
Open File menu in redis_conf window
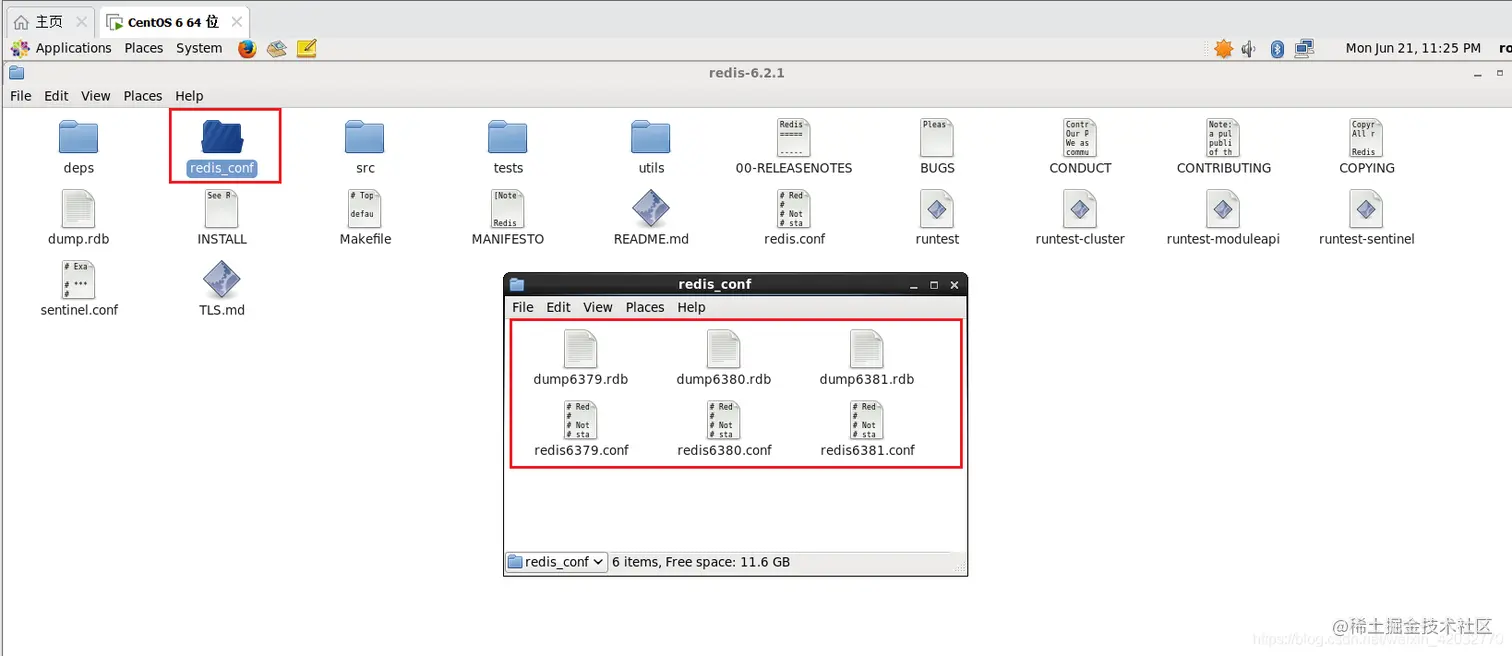(x=523, y=307)
